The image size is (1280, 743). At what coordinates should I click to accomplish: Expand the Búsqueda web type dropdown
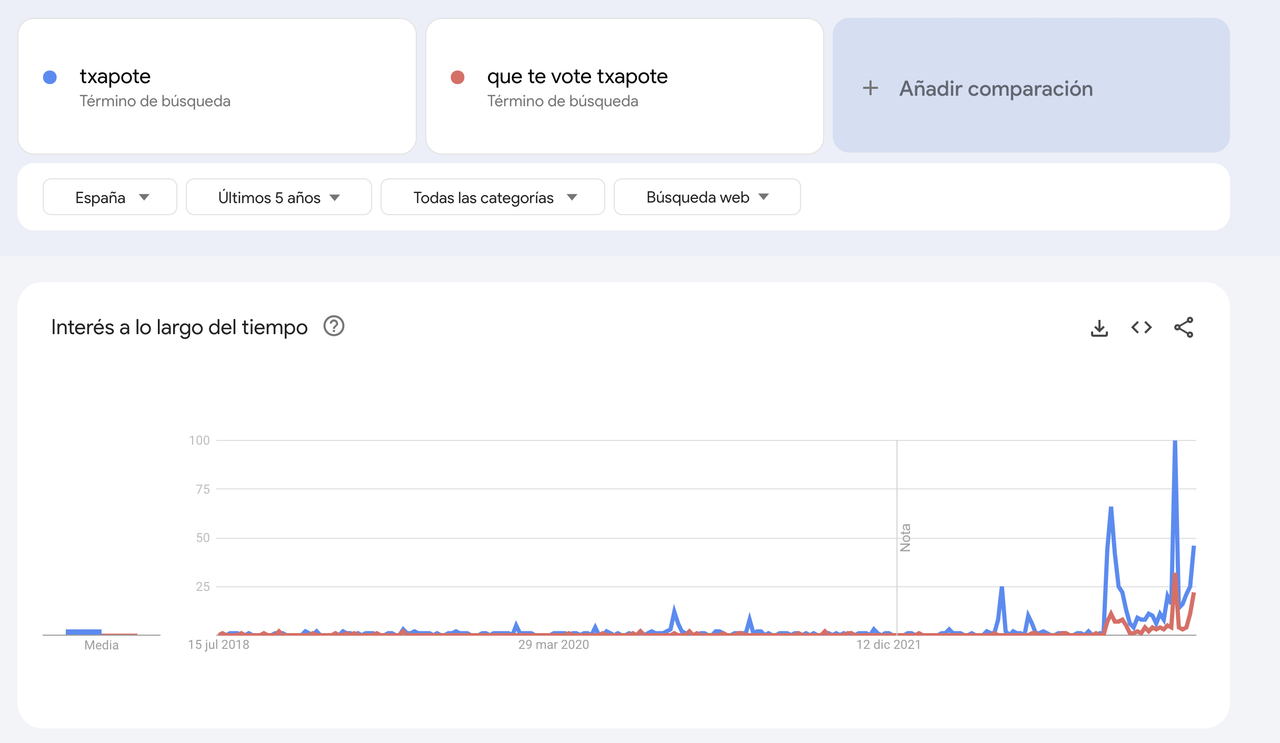(x=707, y=197)
